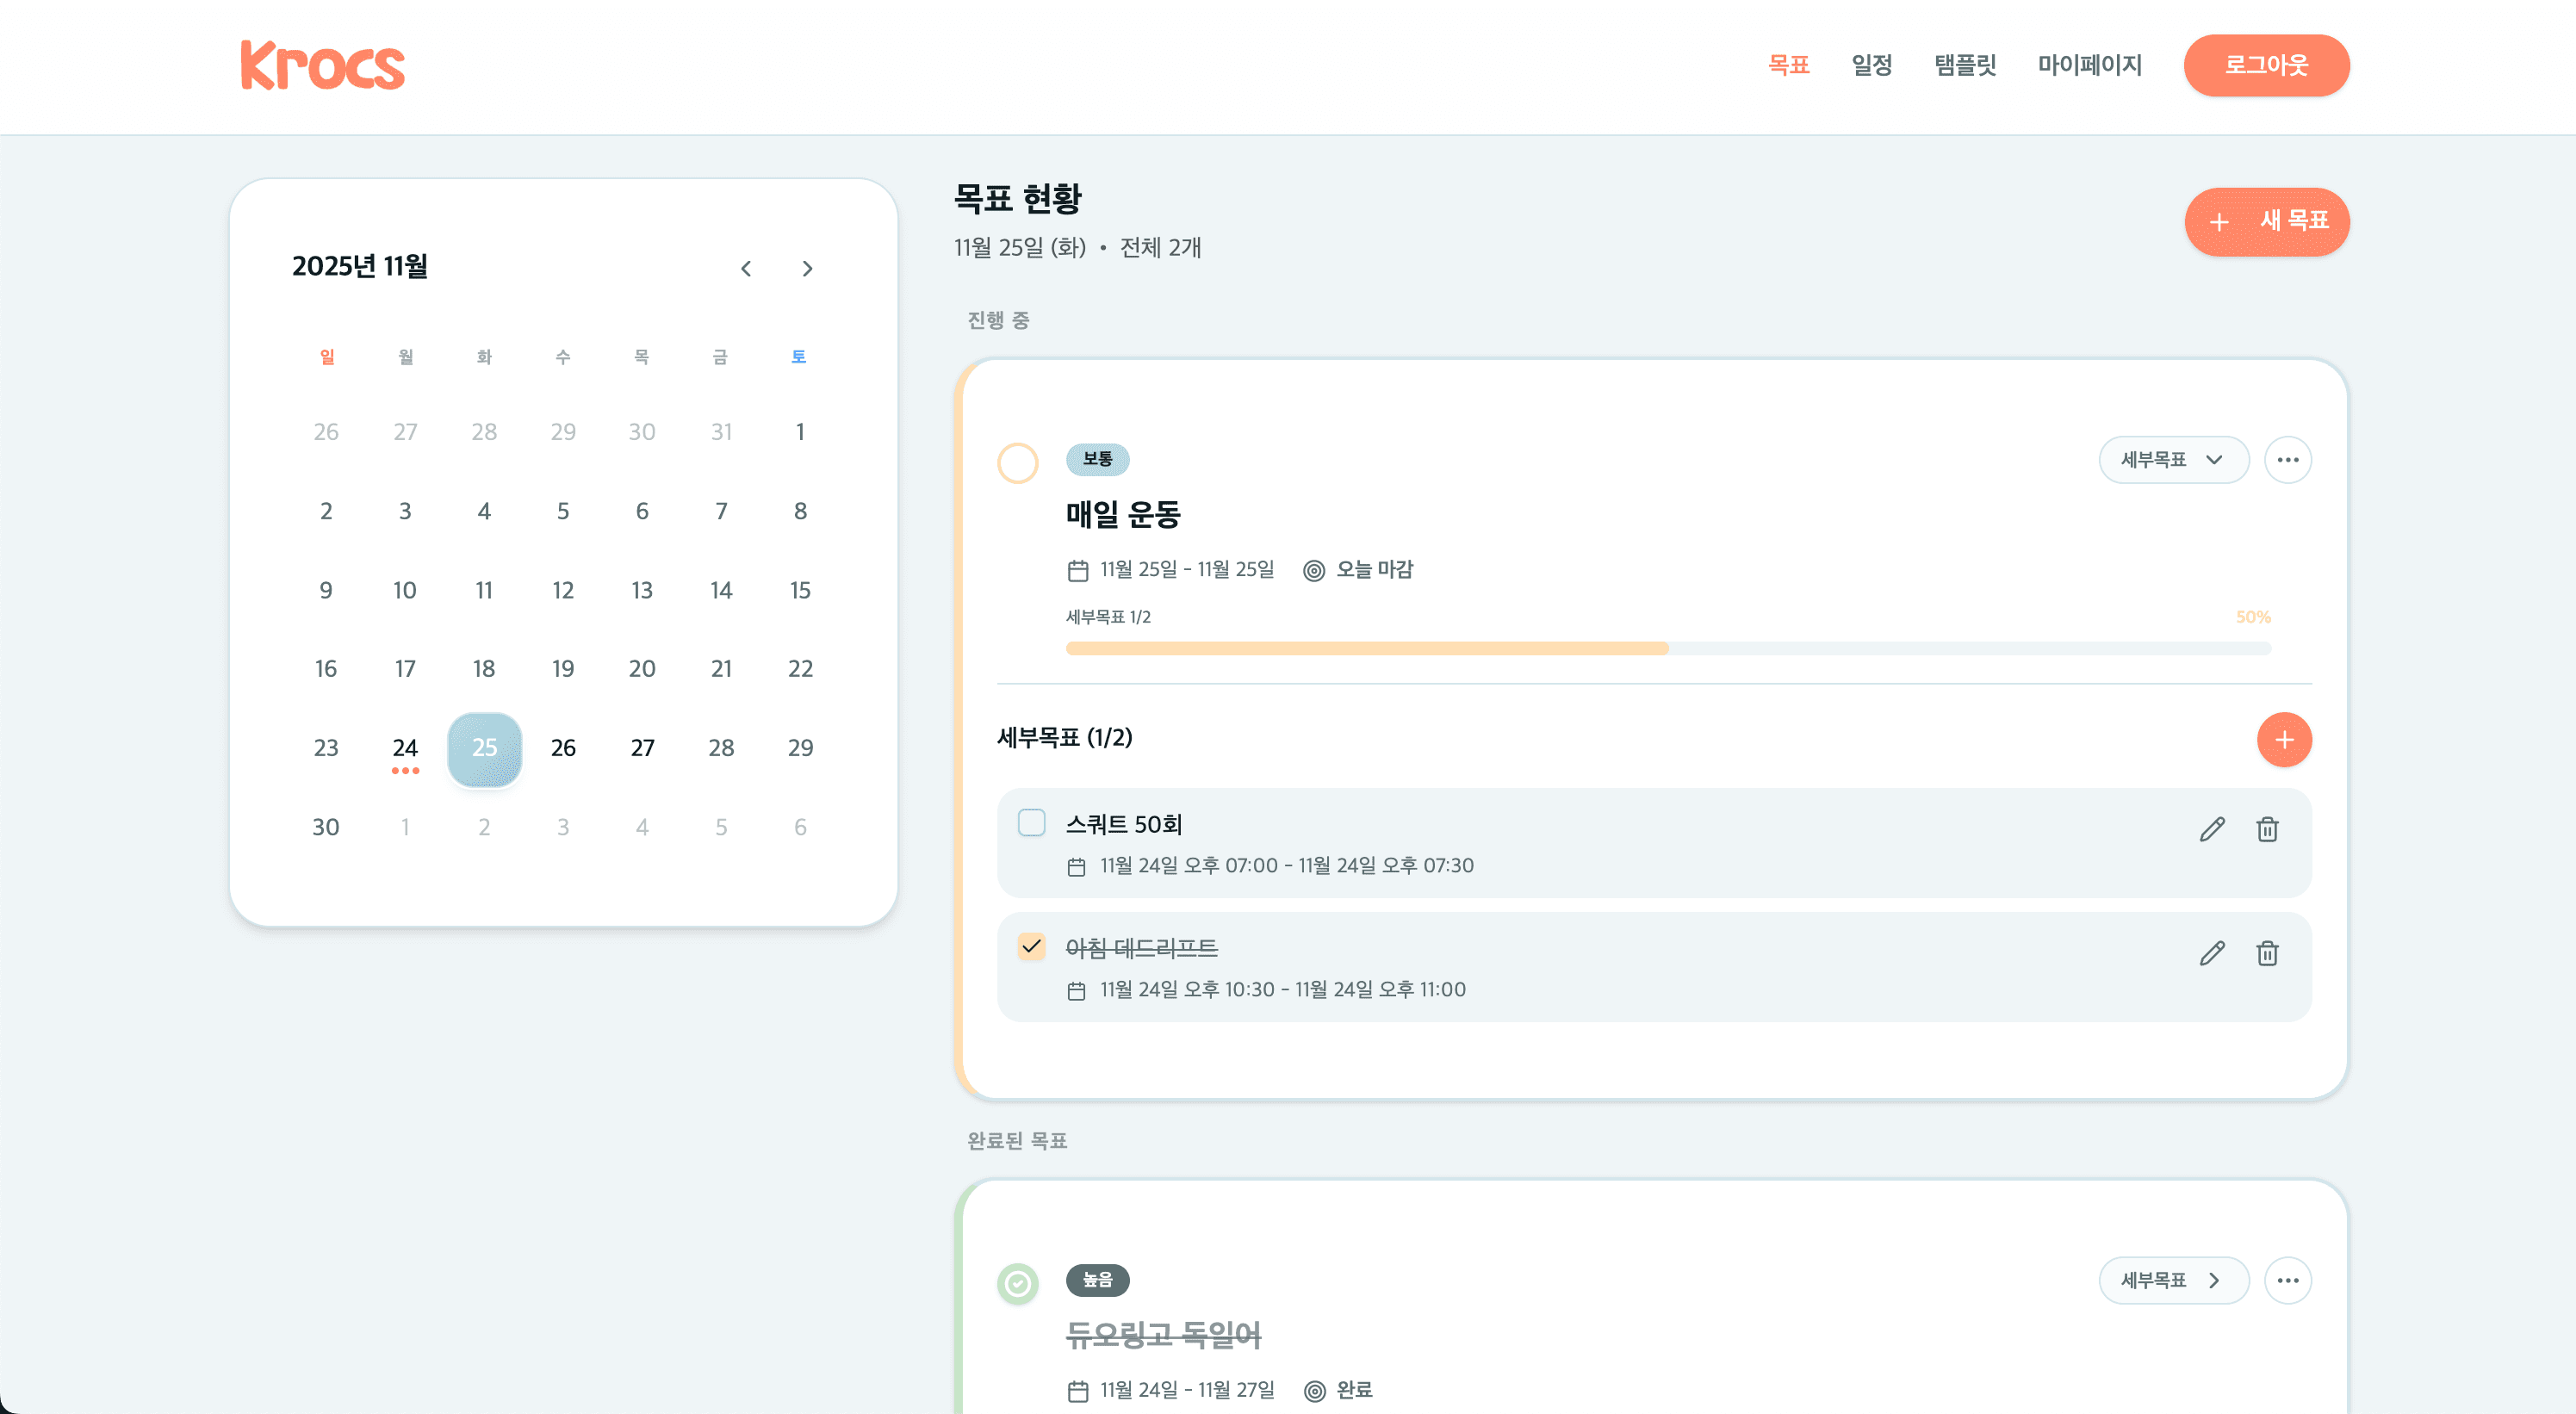
Task: Expand the 세부목표 dropdown on 매일 운동
Action: (x=2174, y=460)
